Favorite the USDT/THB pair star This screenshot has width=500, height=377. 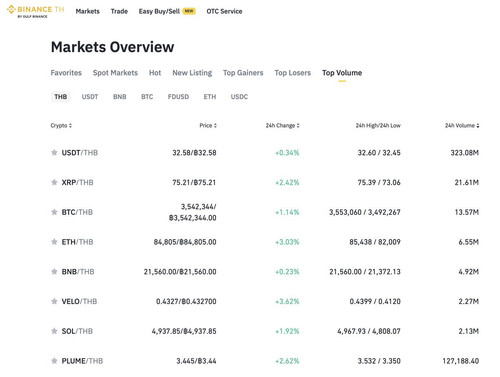[54, 153]
